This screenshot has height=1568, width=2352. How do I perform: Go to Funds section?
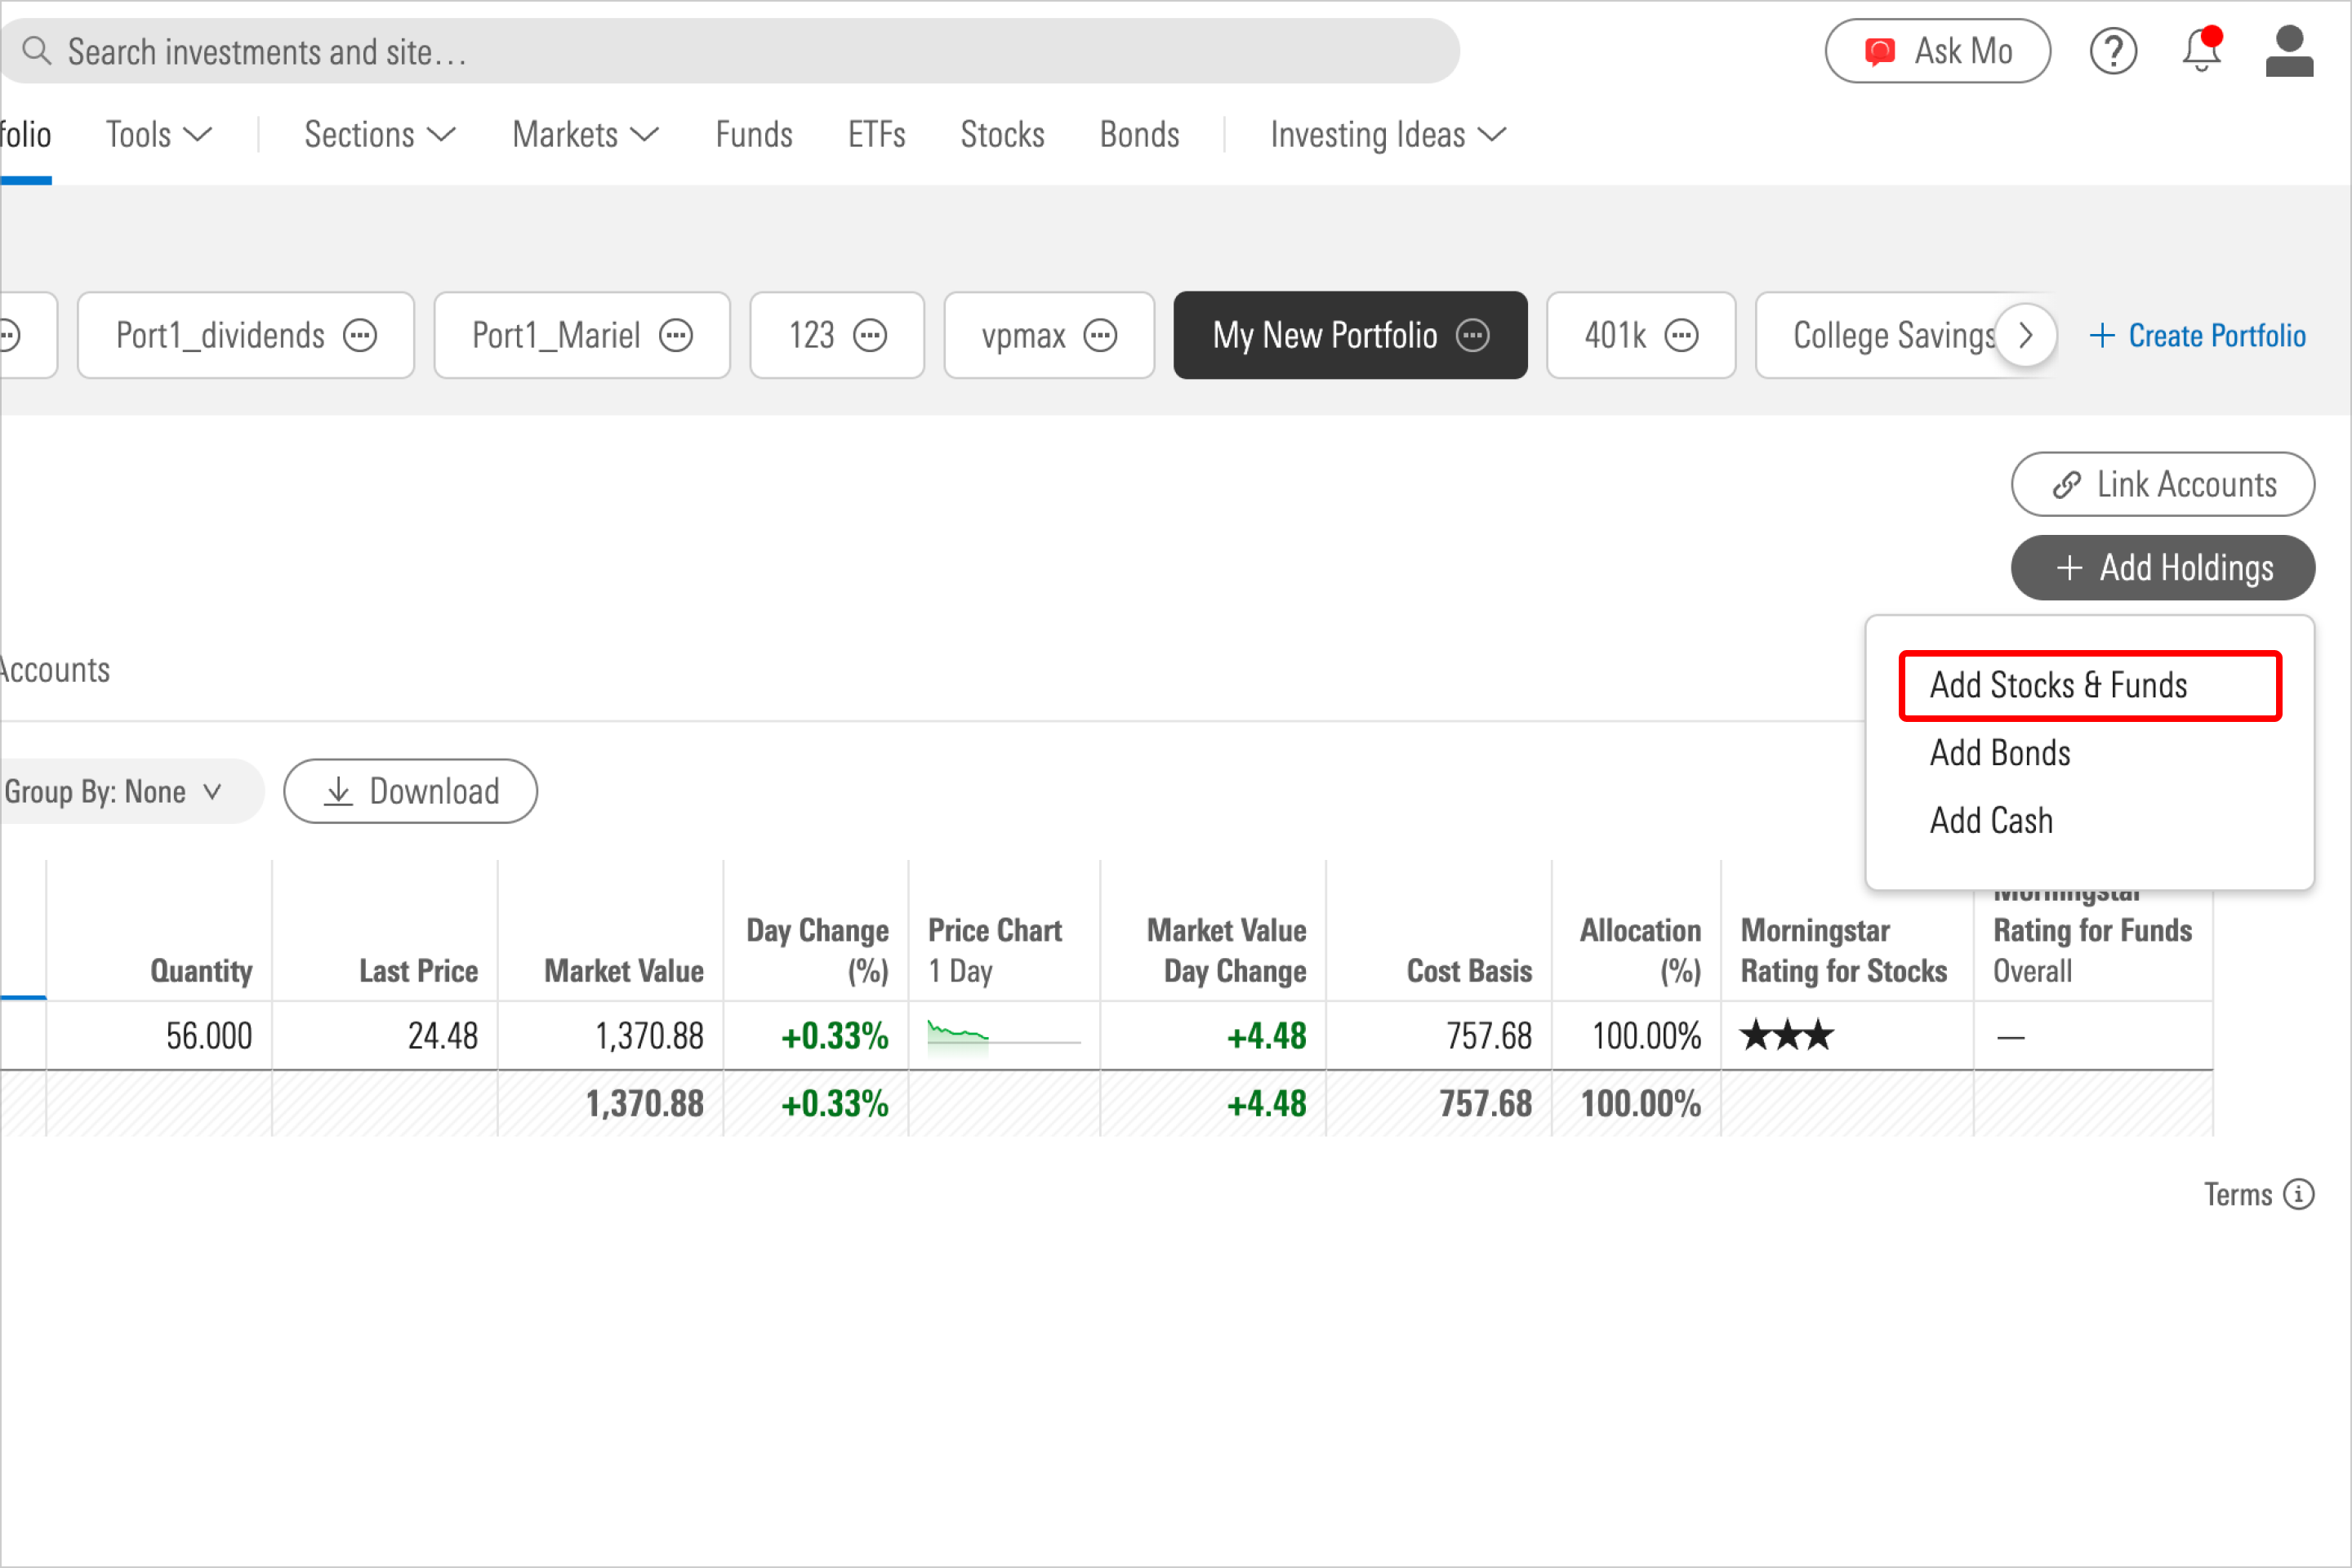click(754, 135)
